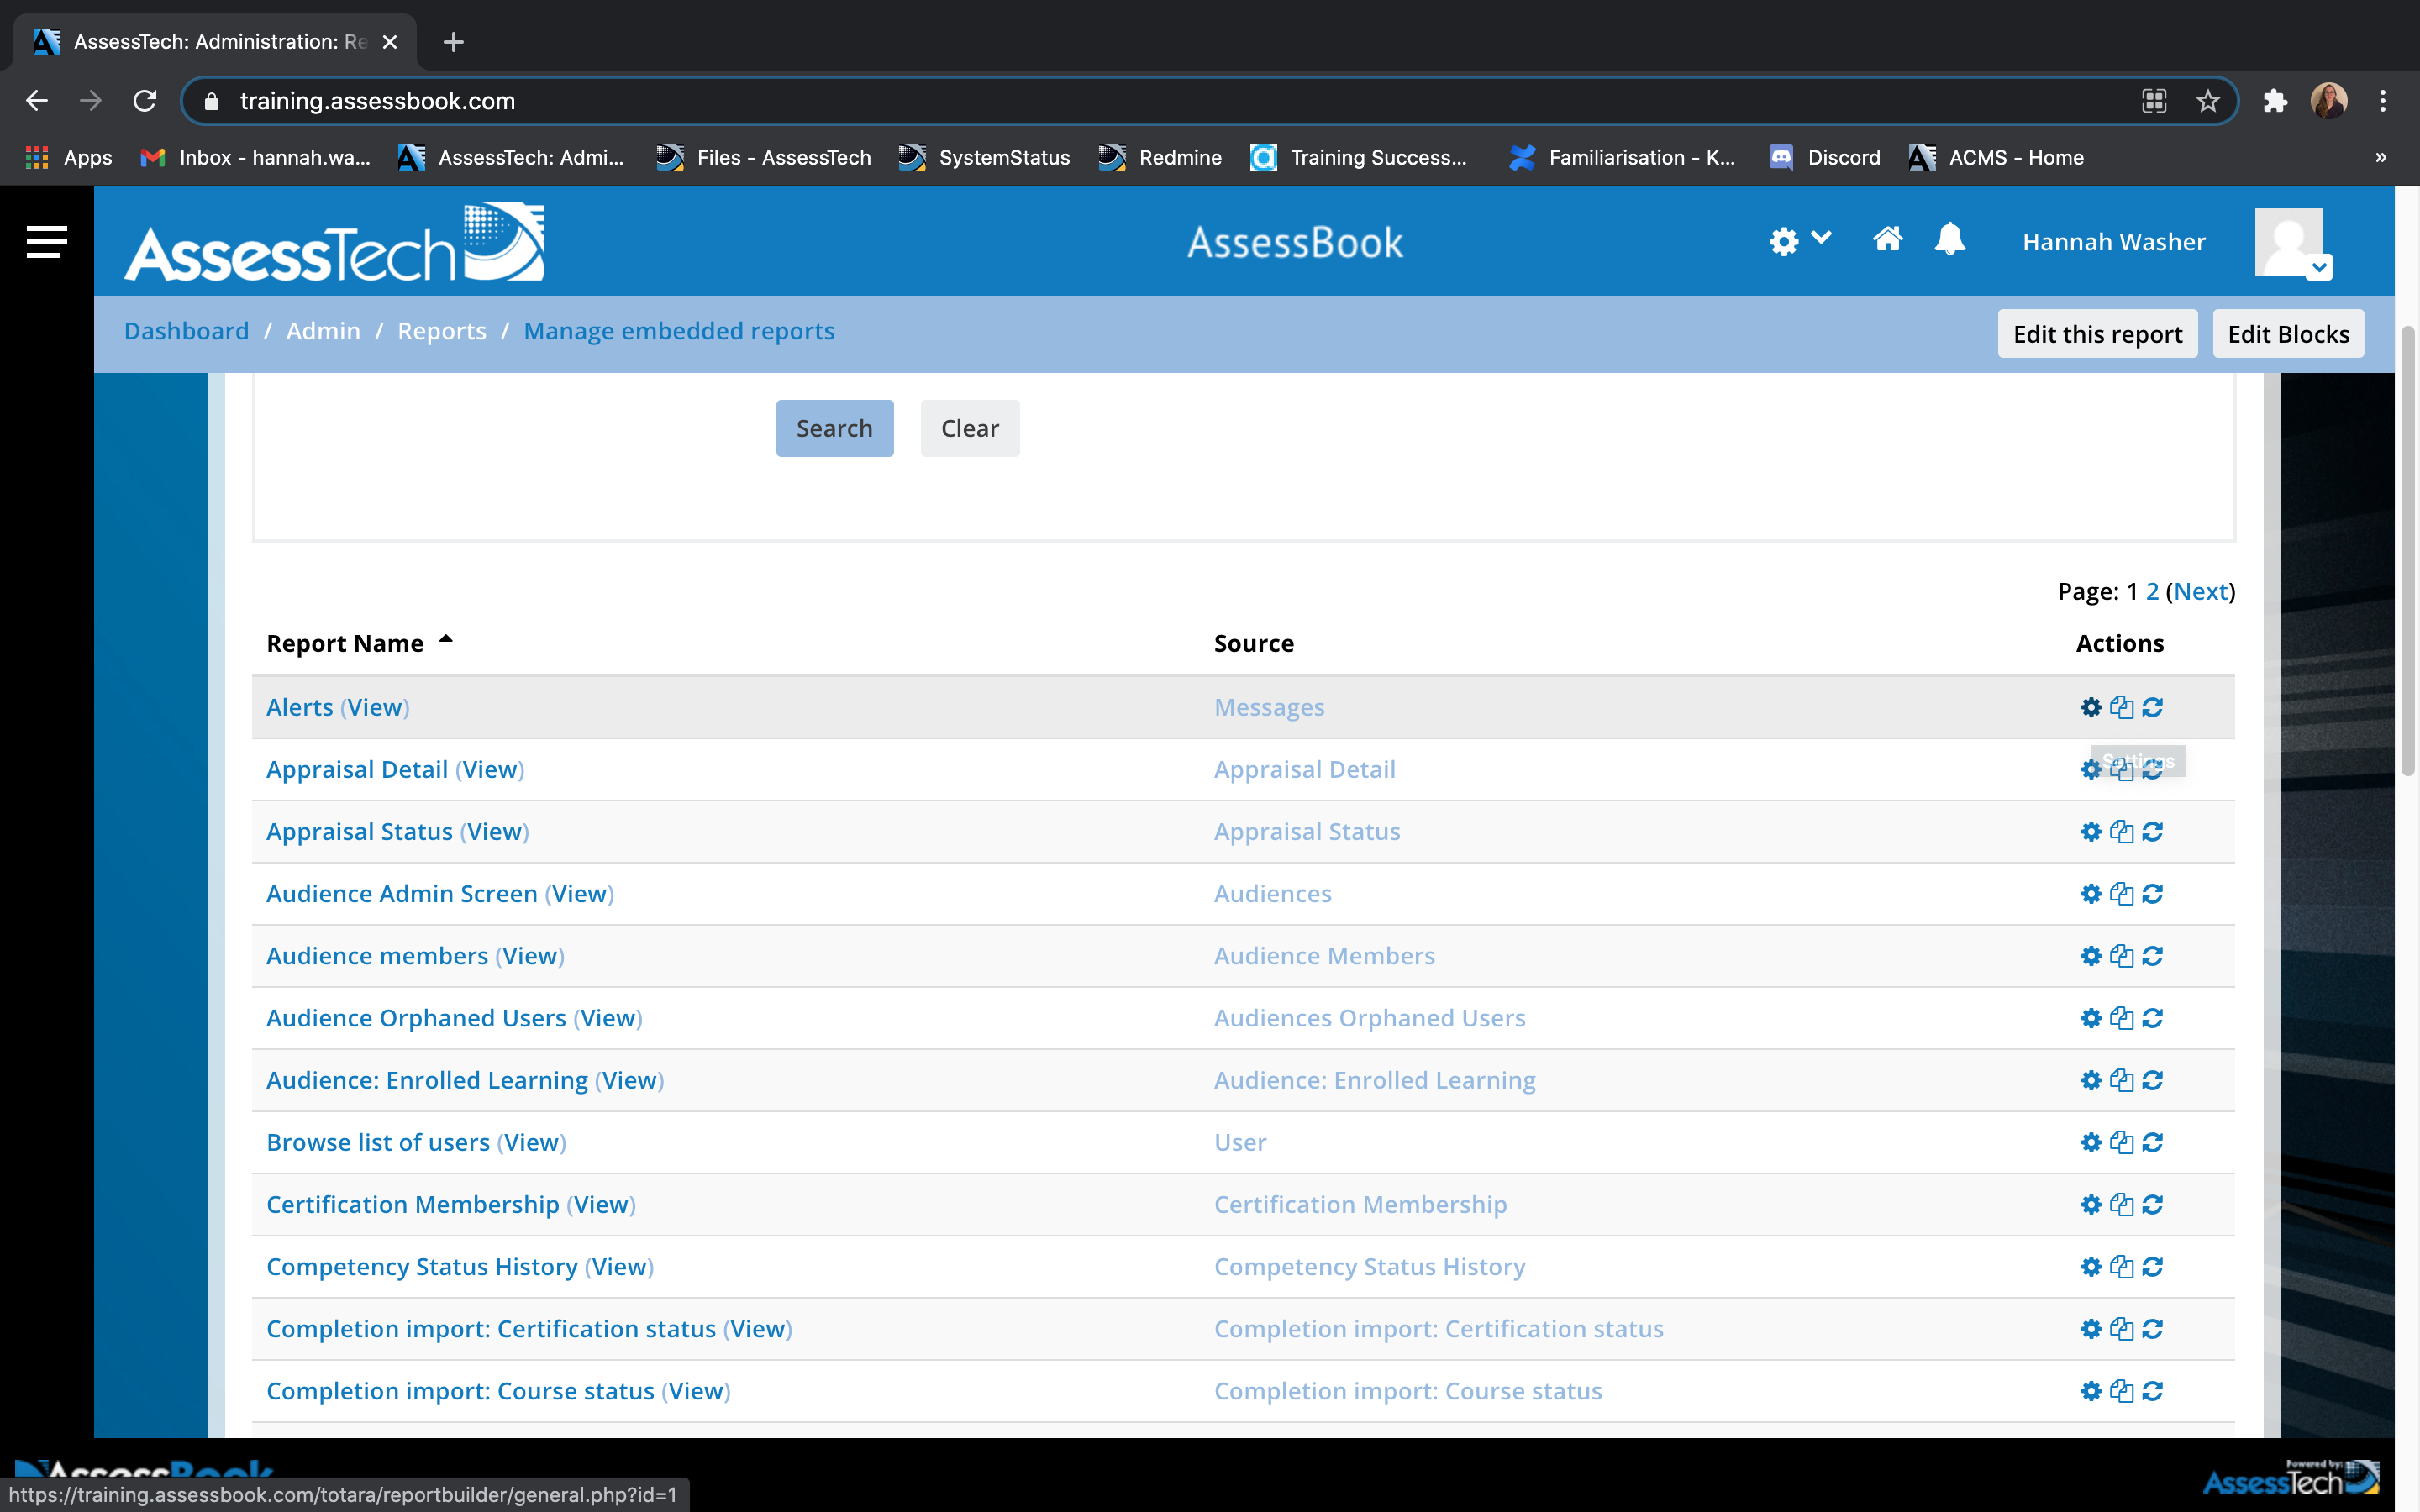Clone the Appraisal Status report
The width and height of the screenshot is (2420, 1512).
point(2121,831)
